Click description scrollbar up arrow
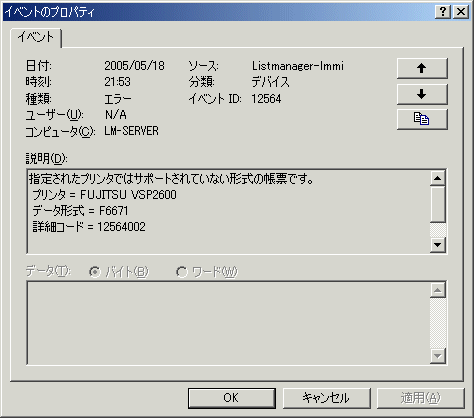The height and width of the screenshot is (418, 474). point(438,178)
